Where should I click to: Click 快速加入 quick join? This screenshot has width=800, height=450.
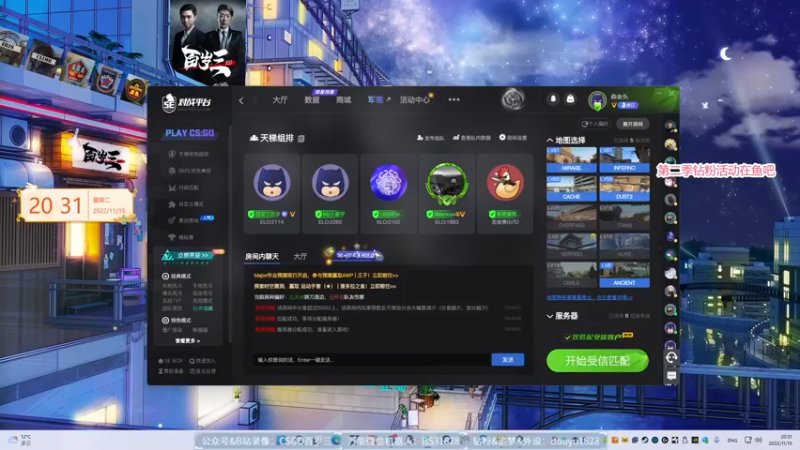pos(203,361)
